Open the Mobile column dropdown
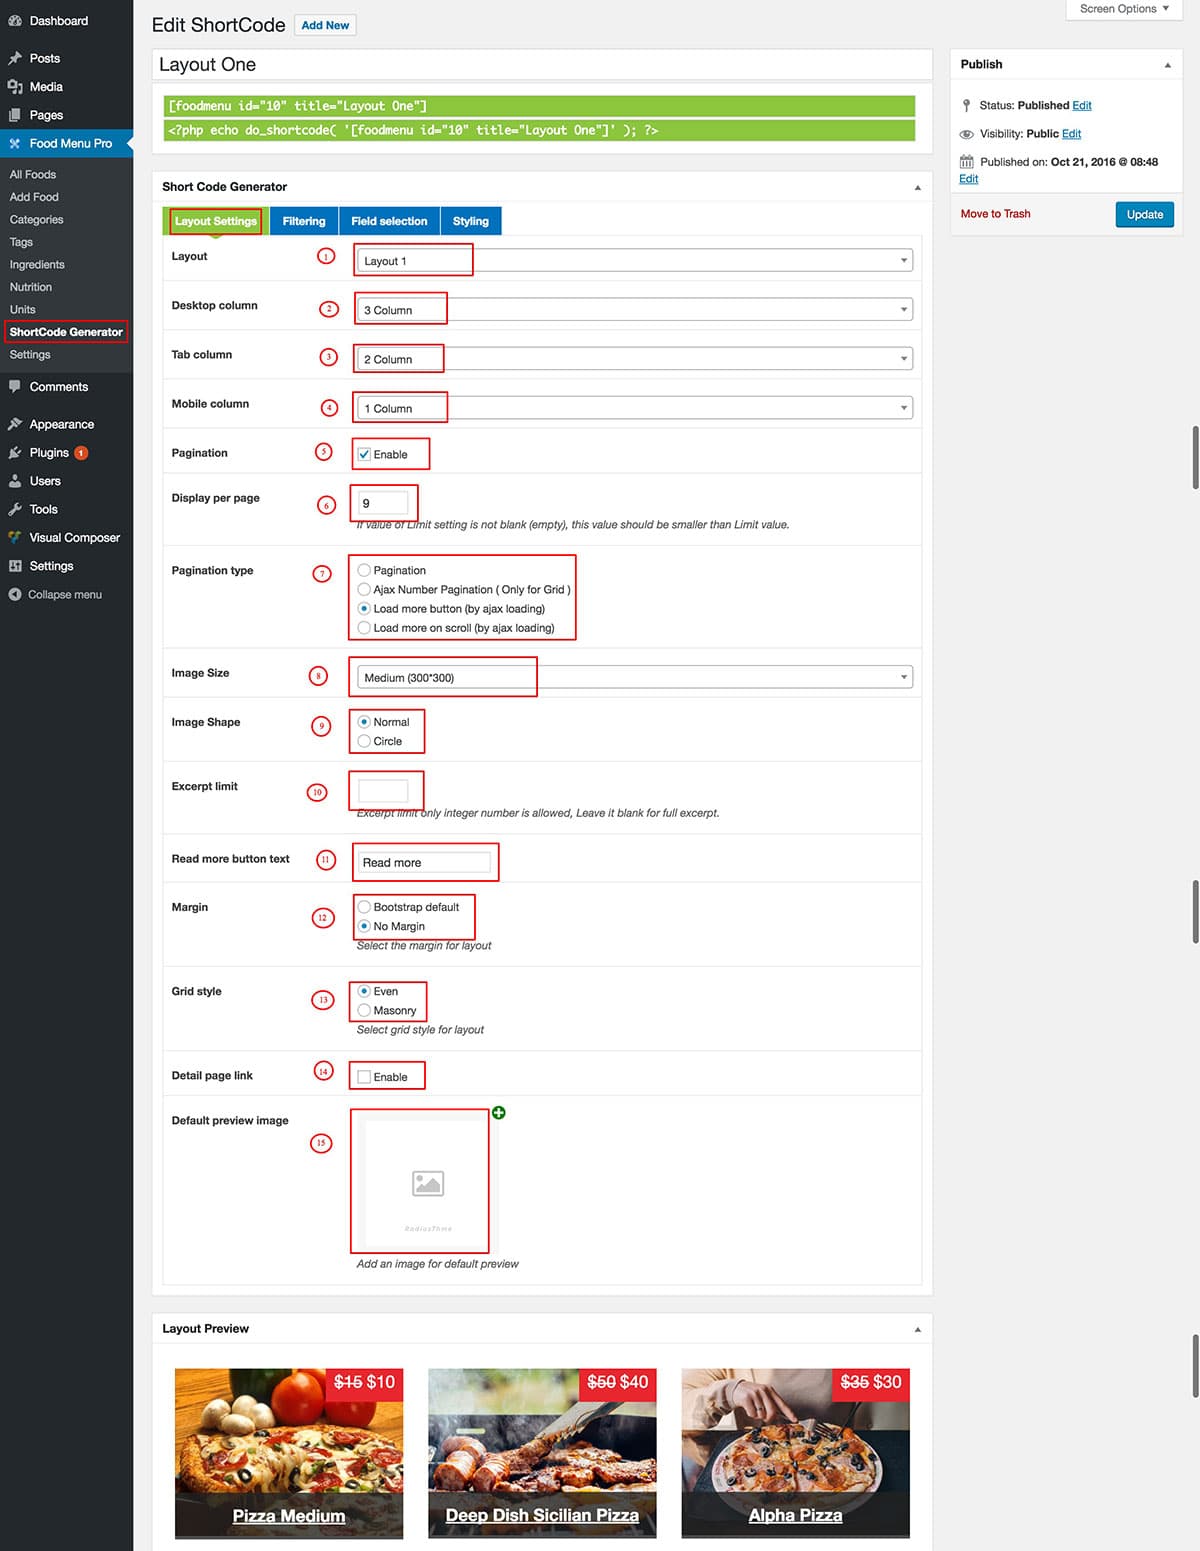 click(635, 408)
